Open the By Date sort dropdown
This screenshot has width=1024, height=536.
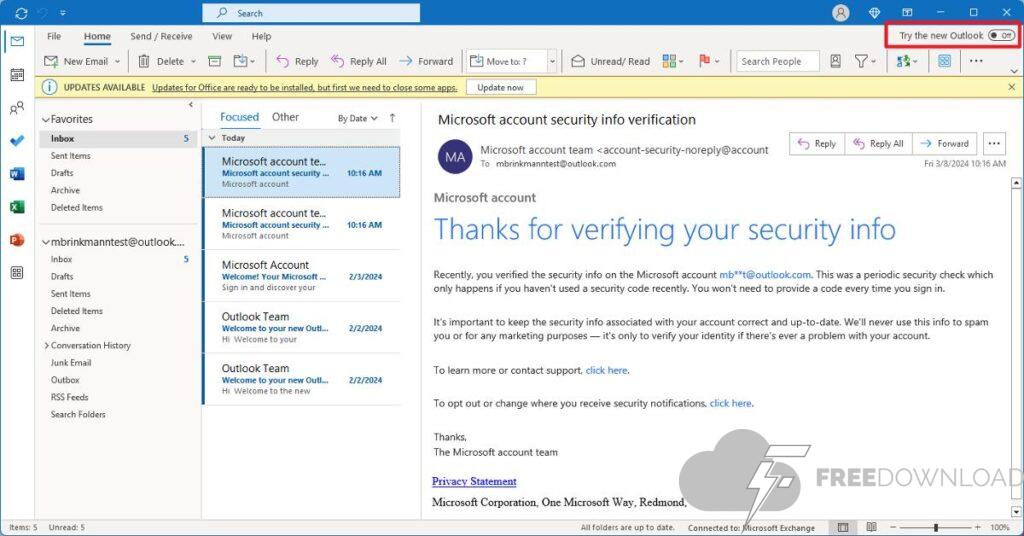click(x=357, y=118)
